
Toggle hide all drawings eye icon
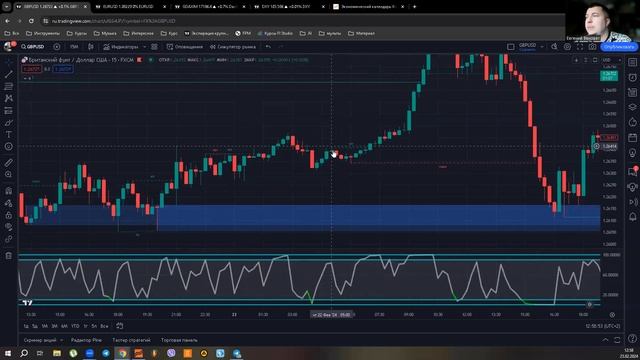(x=9, y=227)
